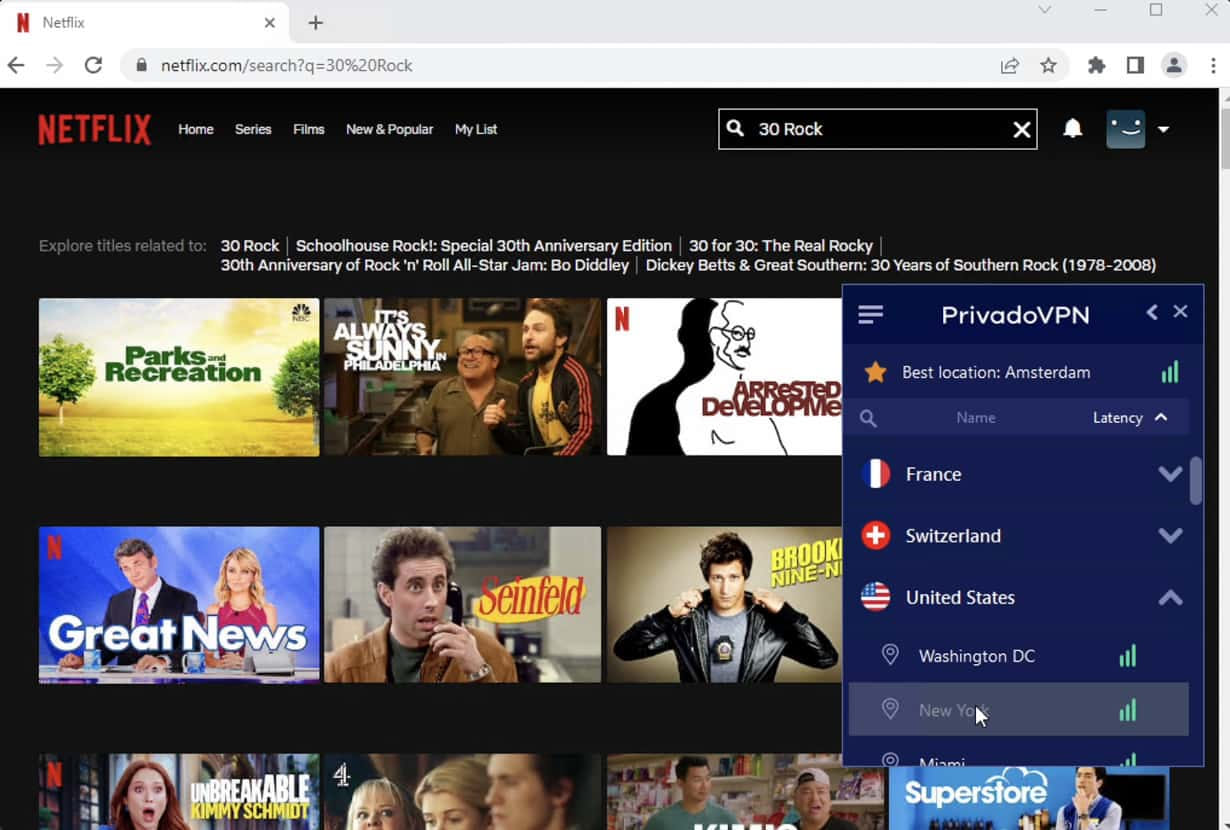Open the PrivadoVPN hamburger menu
This screenshot has height=830, width=1230.
point(870,315)
